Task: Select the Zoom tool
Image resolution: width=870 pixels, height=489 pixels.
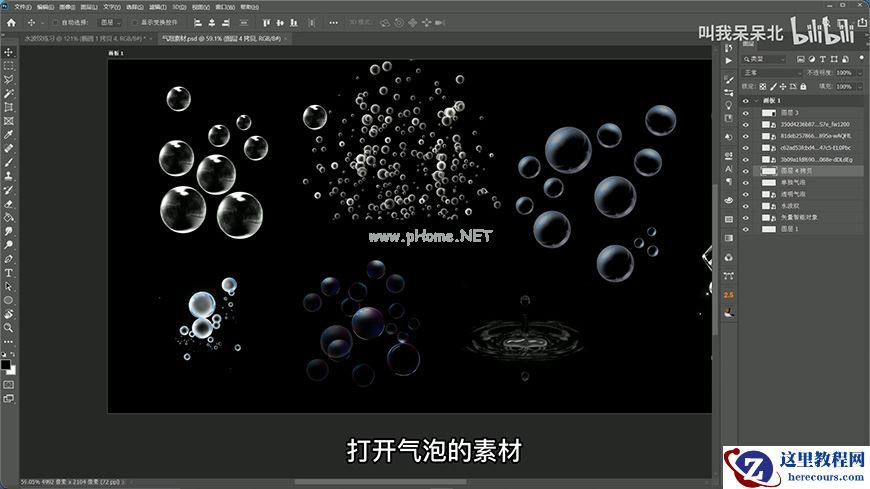Action: 9,328
